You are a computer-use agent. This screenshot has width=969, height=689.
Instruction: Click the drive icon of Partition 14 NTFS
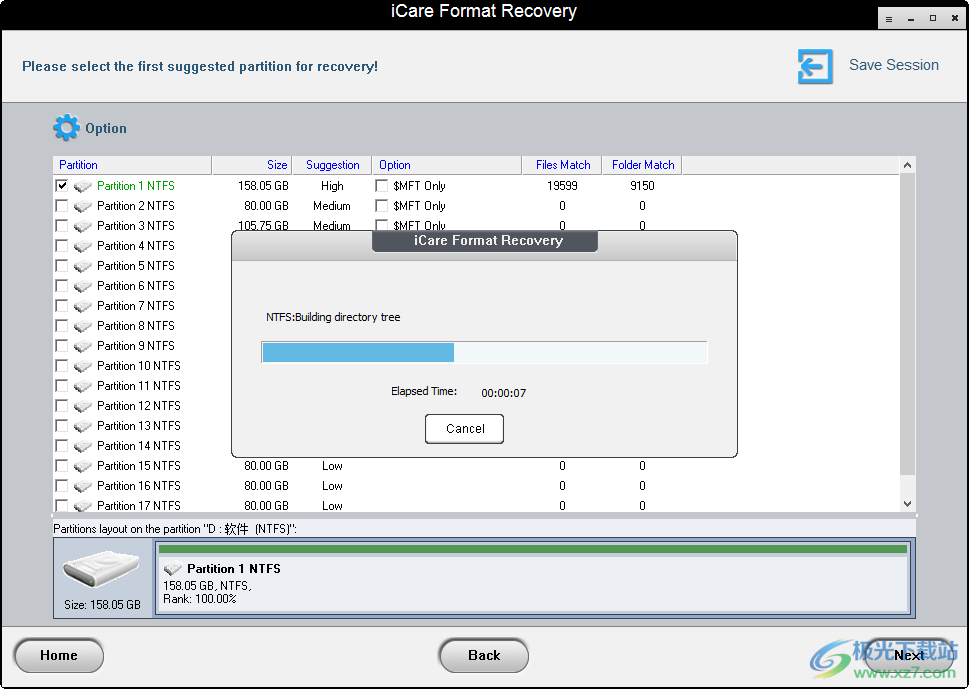[83, 446]
